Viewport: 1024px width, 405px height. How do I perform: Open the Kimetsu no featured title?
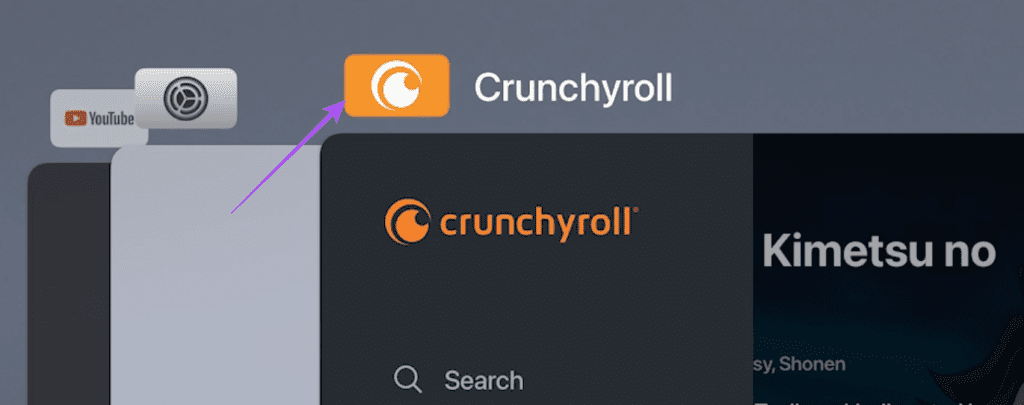click(x=879, y=251)
